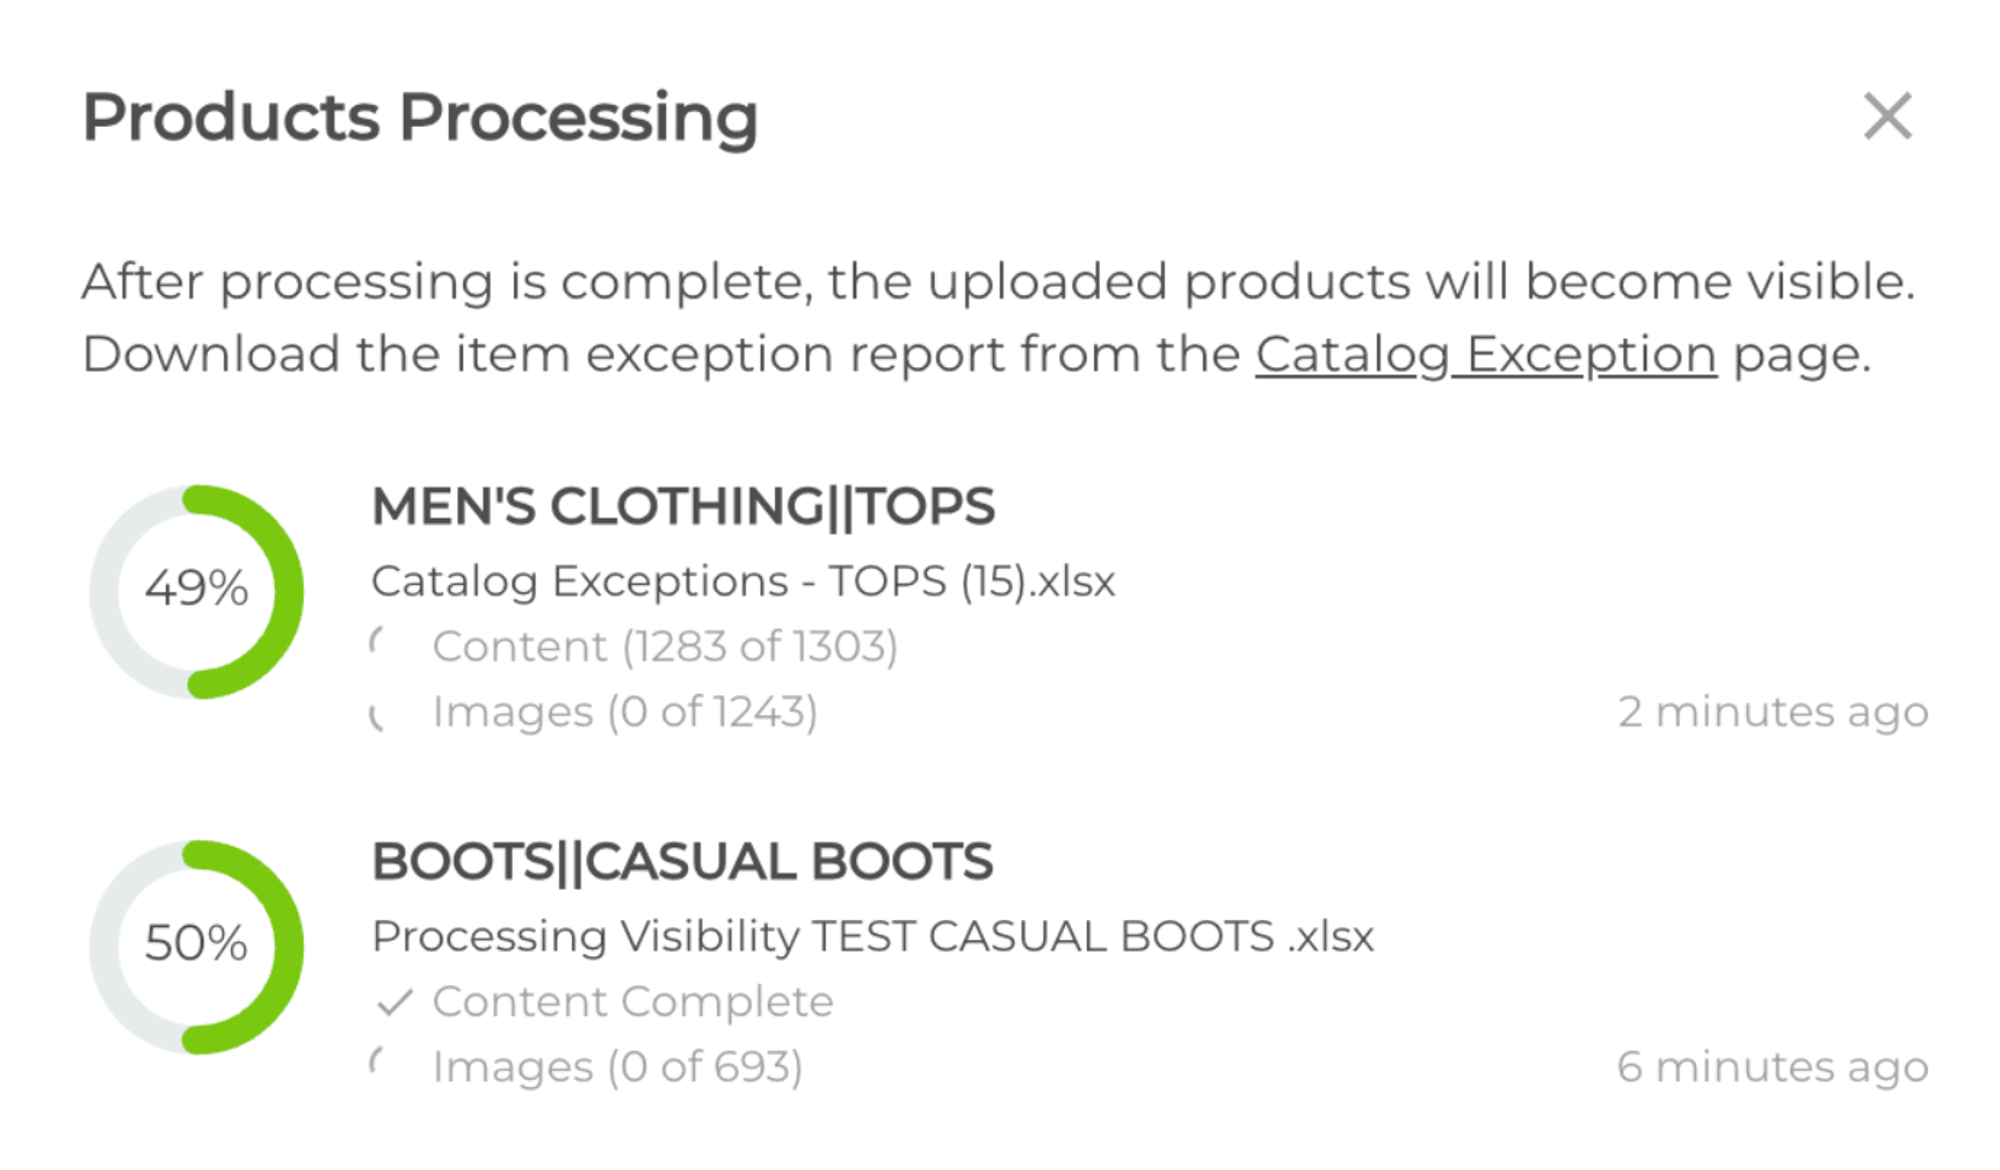Click the Content (1283 of 1303) status text
This screenshot has height=1170, width=2000.
665,647
